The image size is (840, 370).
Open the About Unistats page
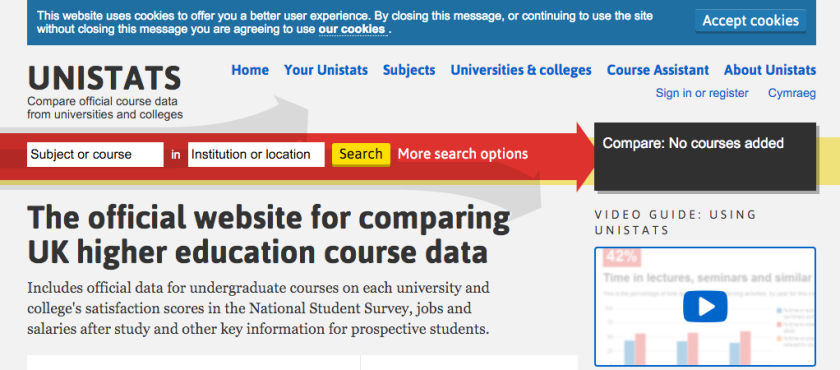pos(770,70)
